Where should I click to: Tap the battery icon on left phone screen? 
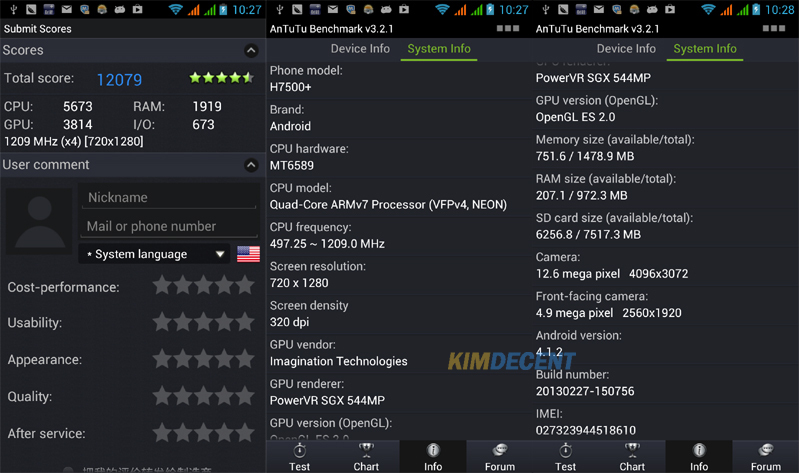pos(223,9)
